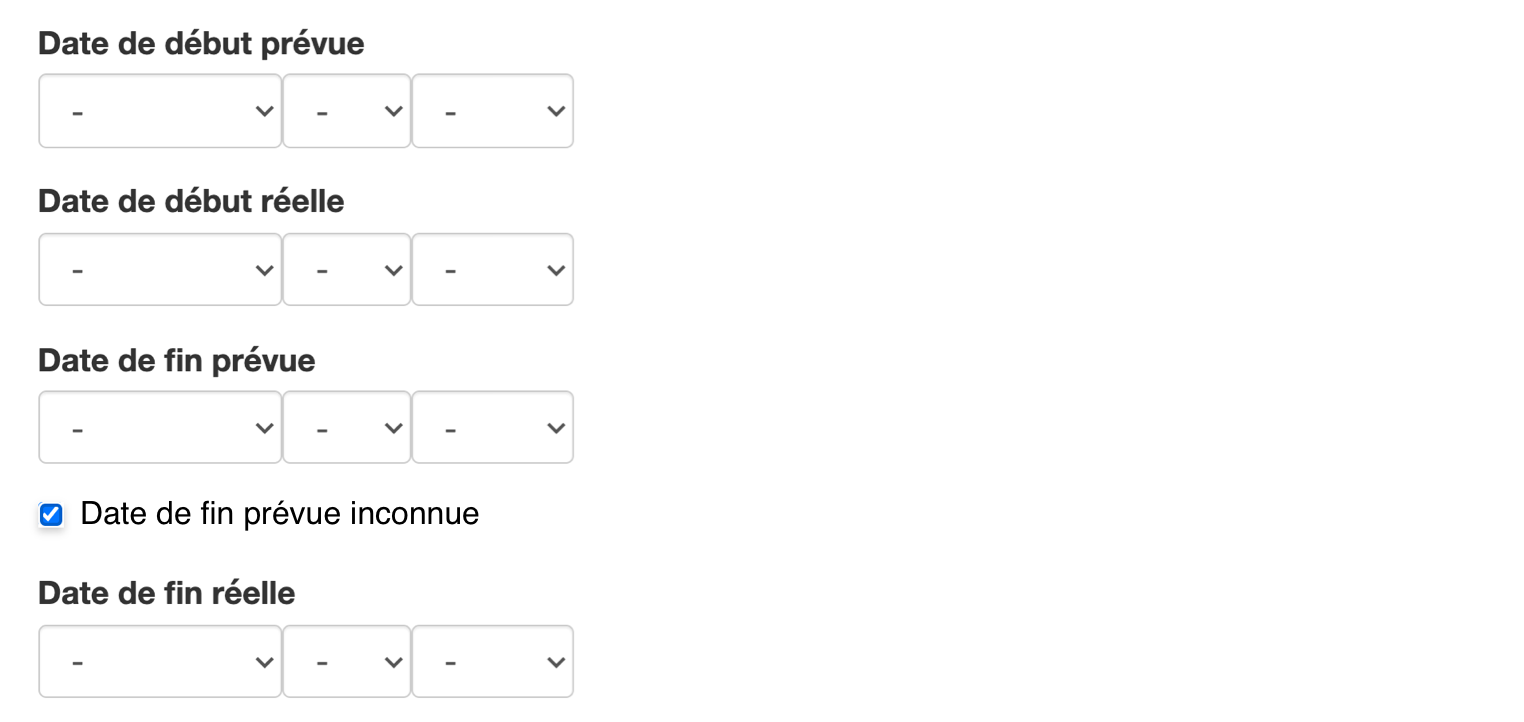Open the middle dropdown under Date de fin réelle
This screenshot has width=1524, height=722.
(x=346, y=662)
